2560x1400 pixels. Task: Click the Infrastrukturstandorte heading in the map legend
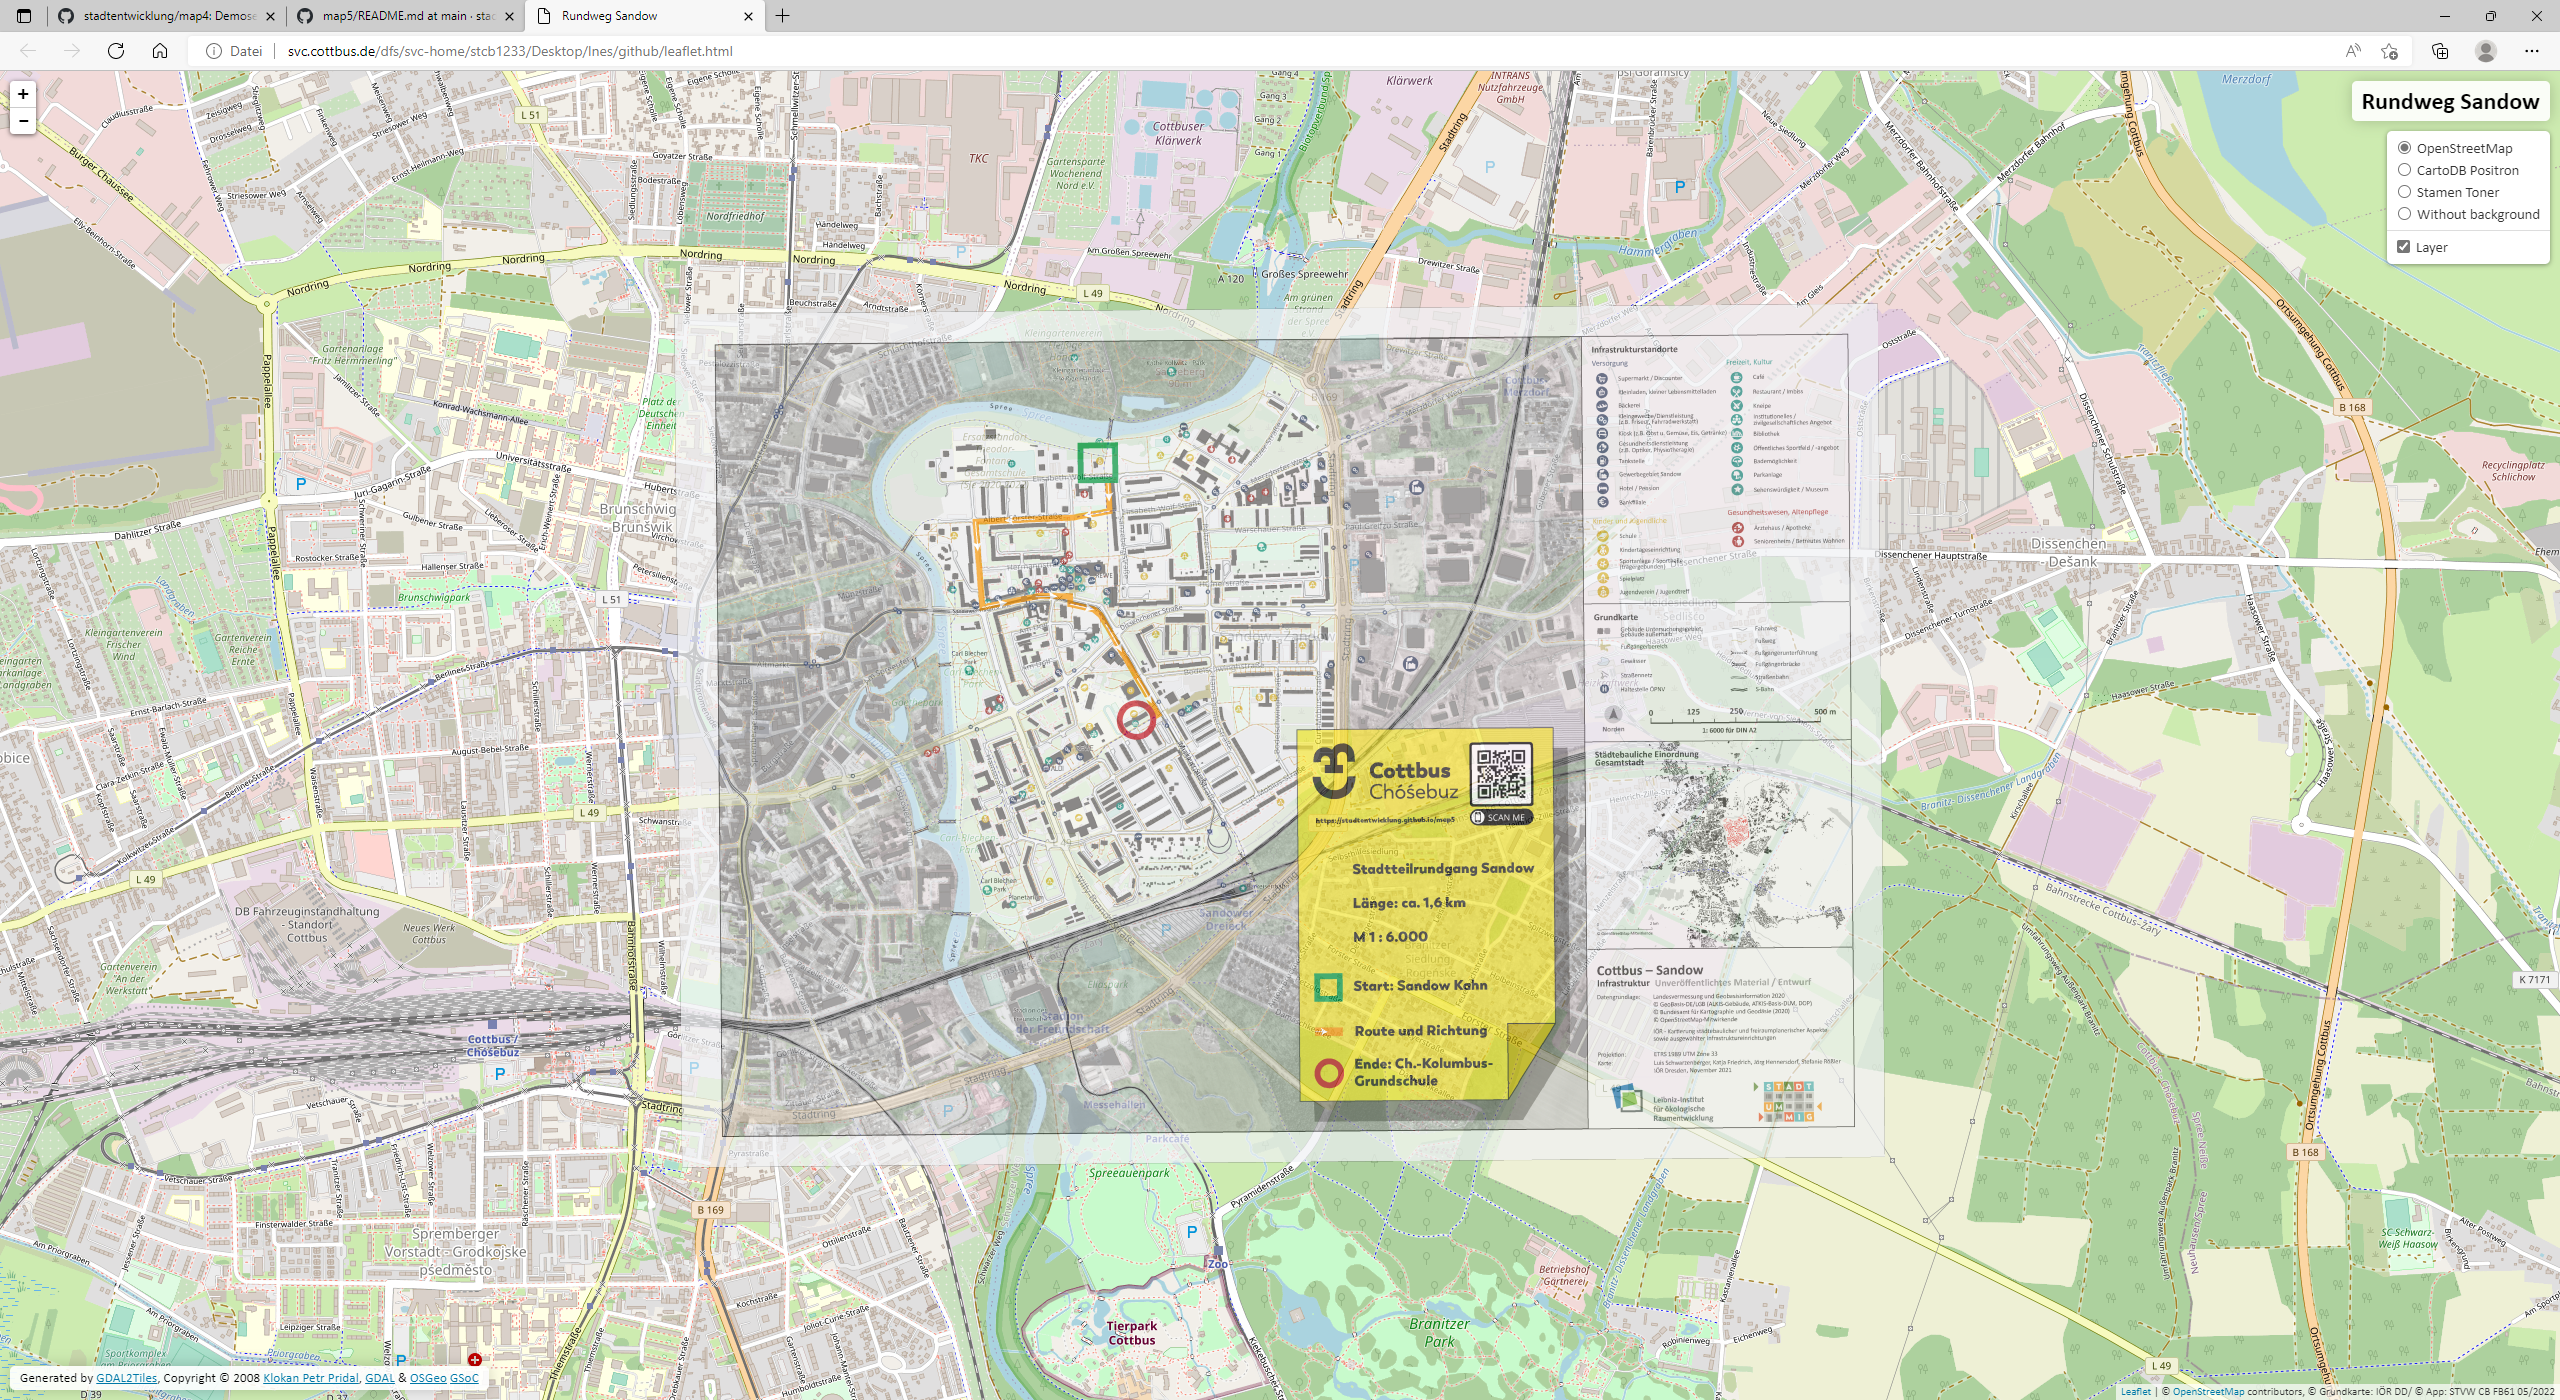pos(1634,349)
